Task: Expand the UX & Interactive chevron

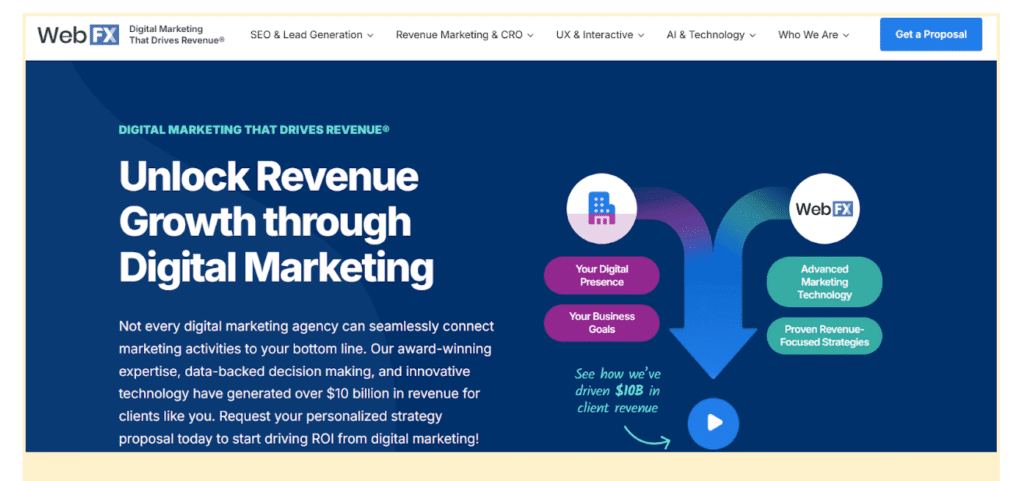Action: tap(641, 35)
